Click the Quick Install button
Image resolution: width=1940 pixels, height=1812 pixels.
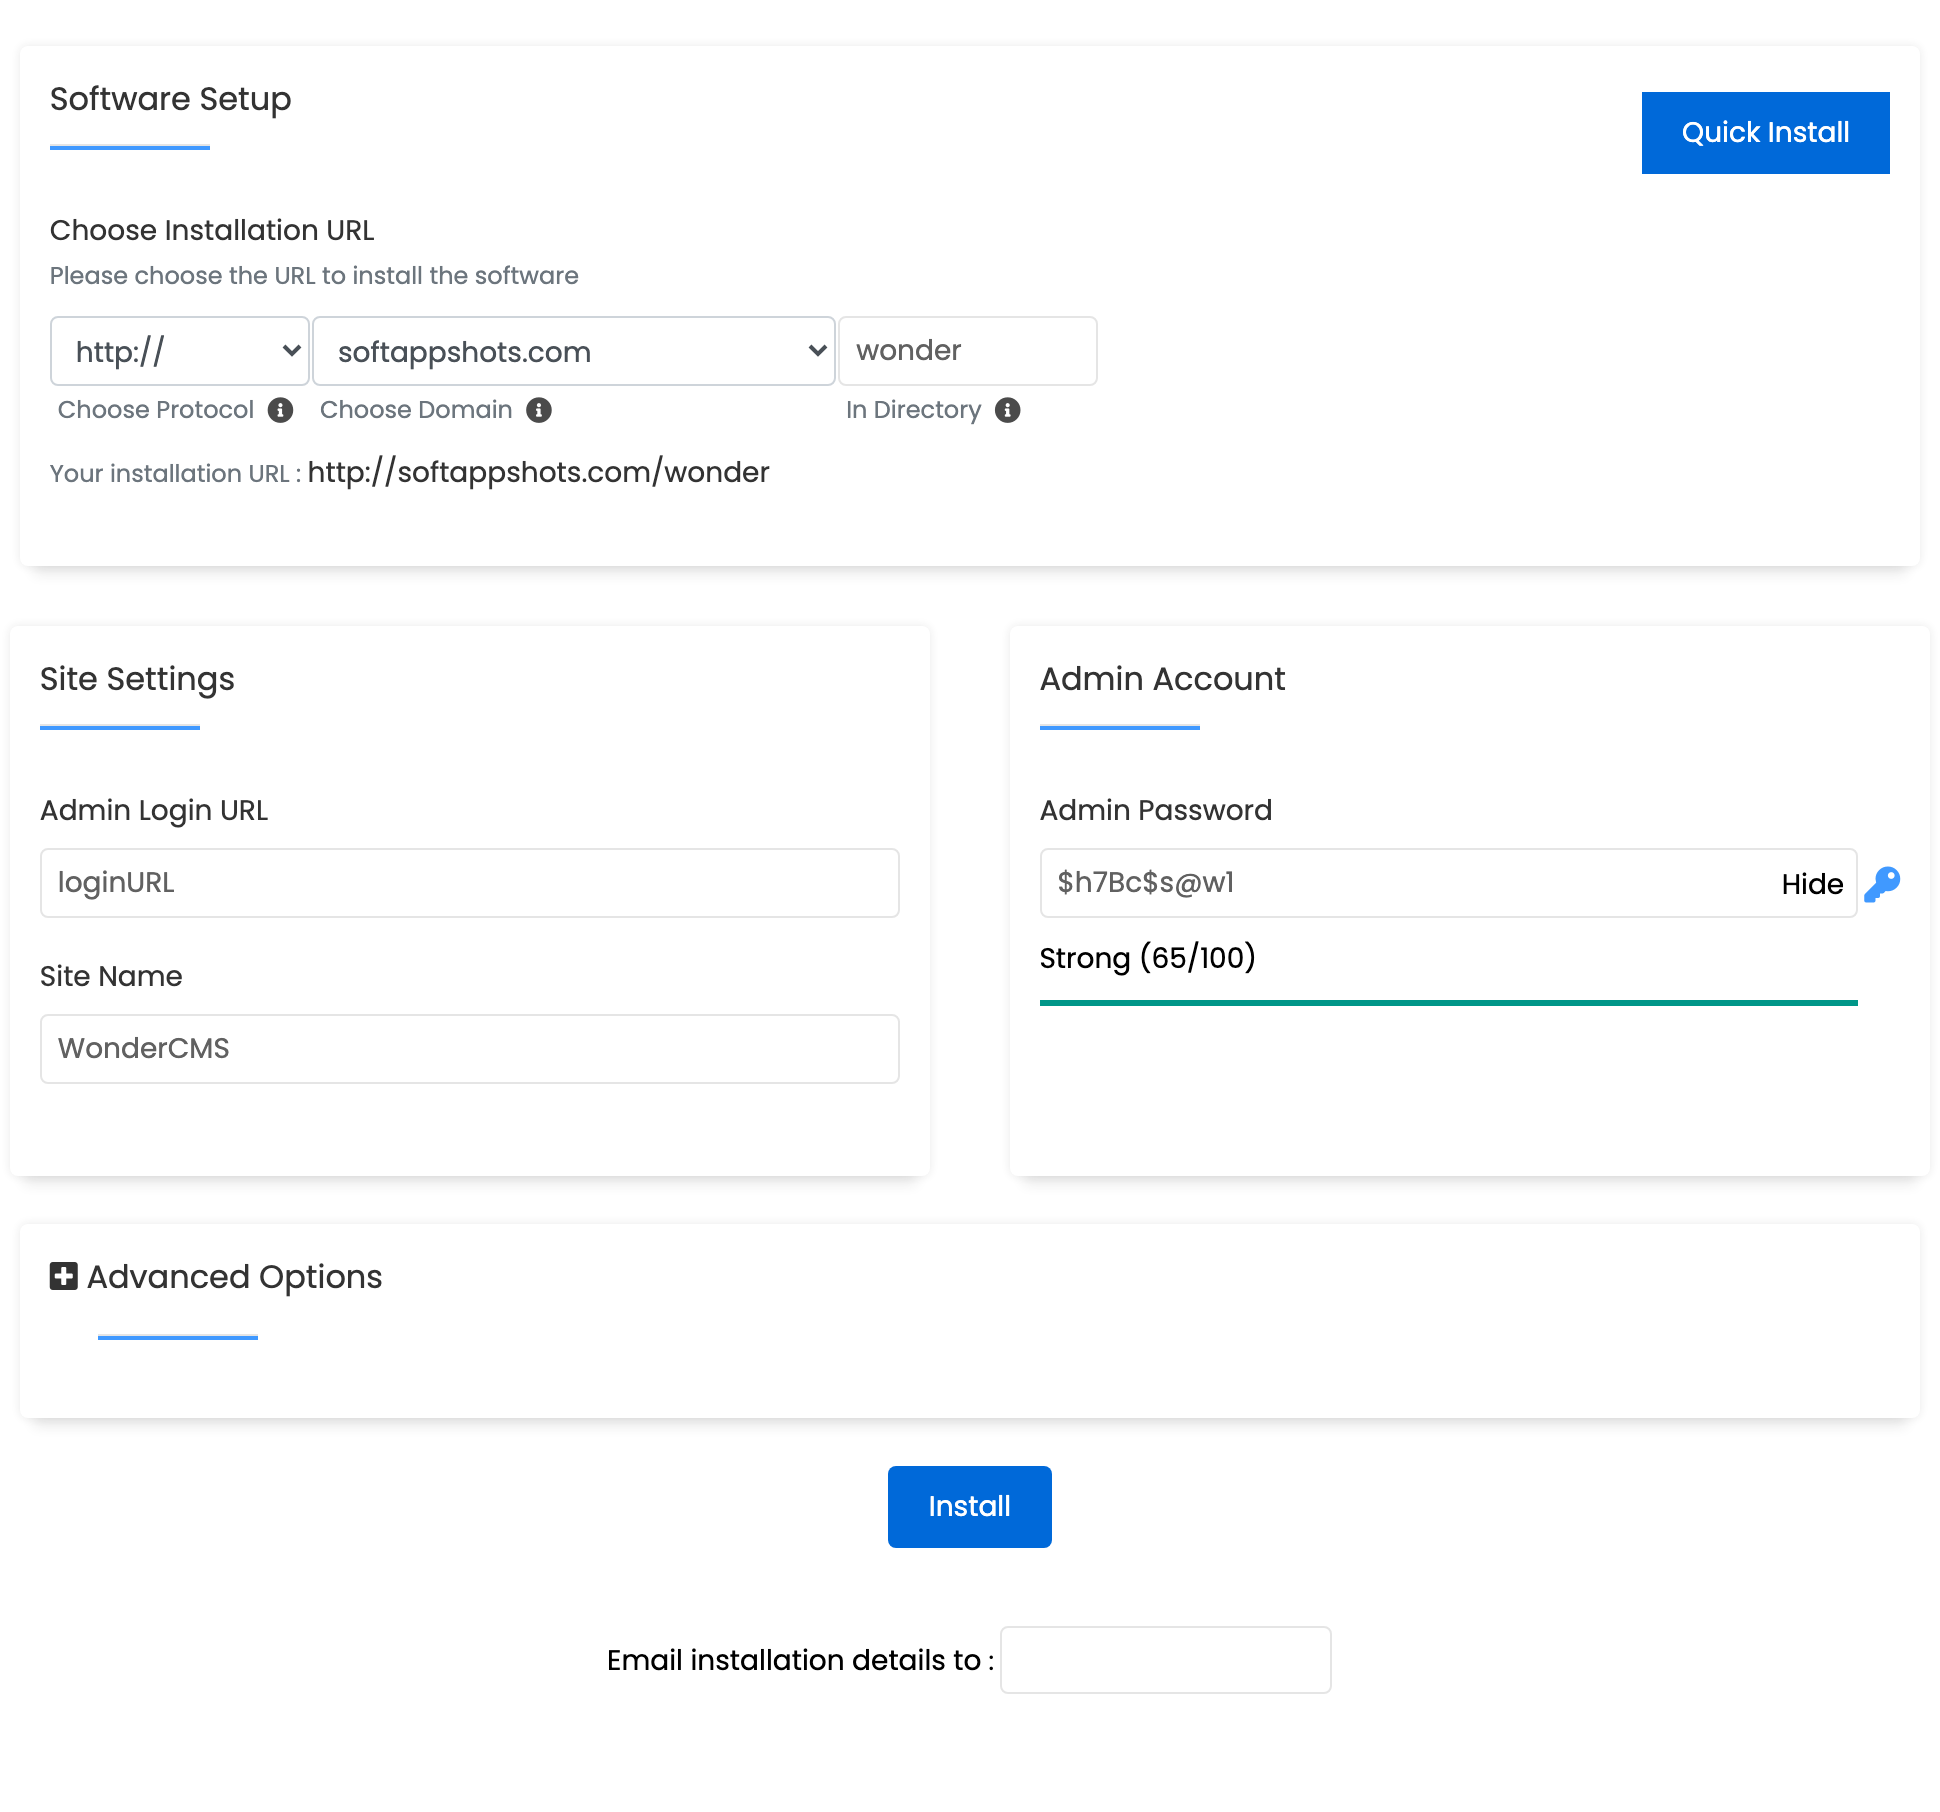(x=1764, y=132)
